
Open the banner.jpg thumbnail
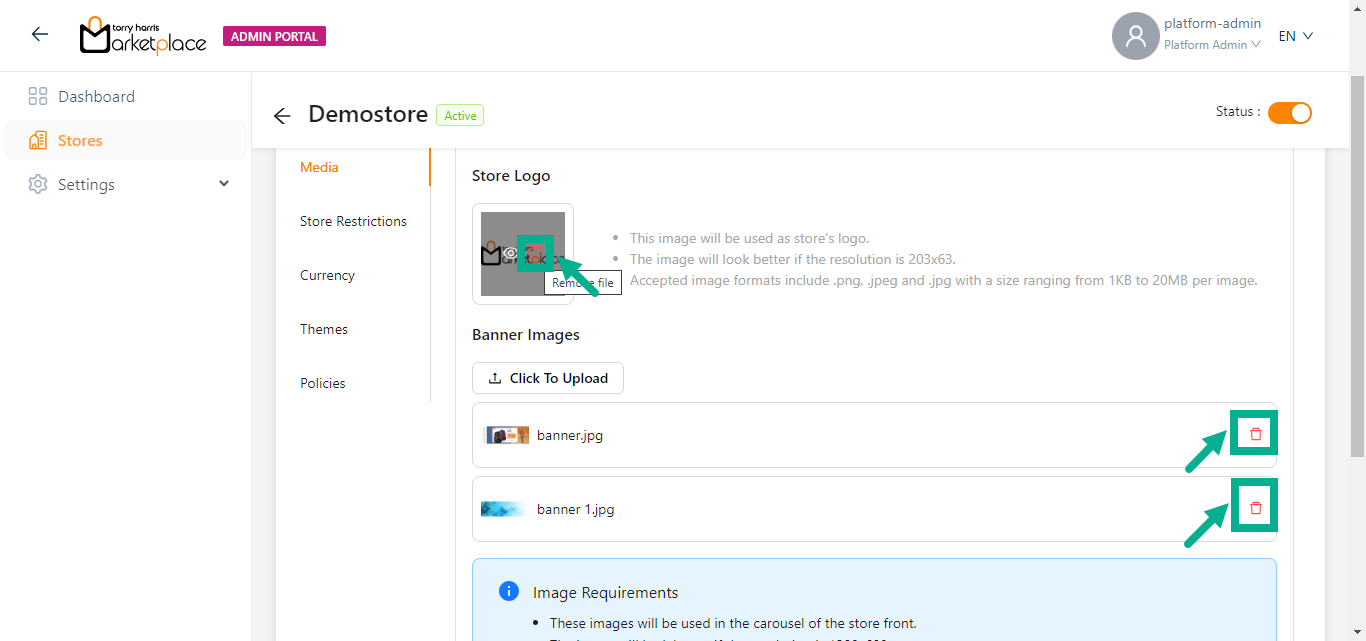[x=507, y=435]
